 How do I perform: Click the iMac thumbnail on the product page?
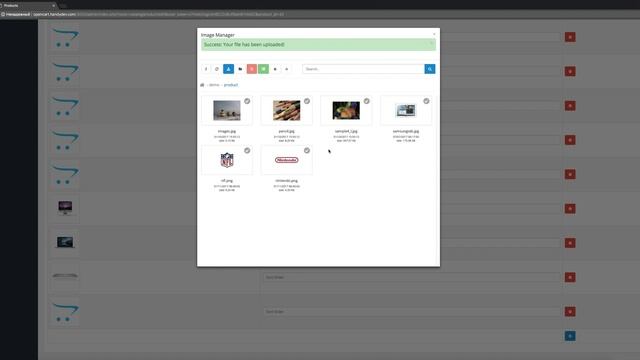pos(65,208)
